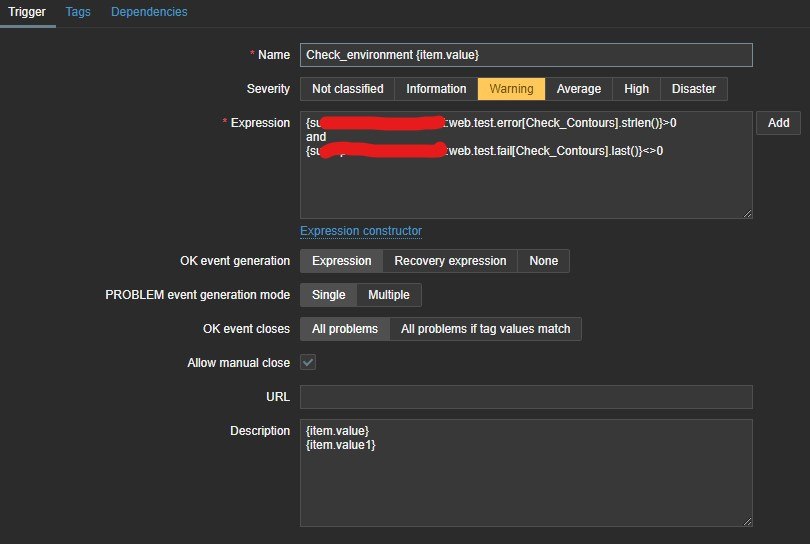The height and width of the screenshot is (544, 810).
Task: Switch to the Tags tab
Action: 77,12
